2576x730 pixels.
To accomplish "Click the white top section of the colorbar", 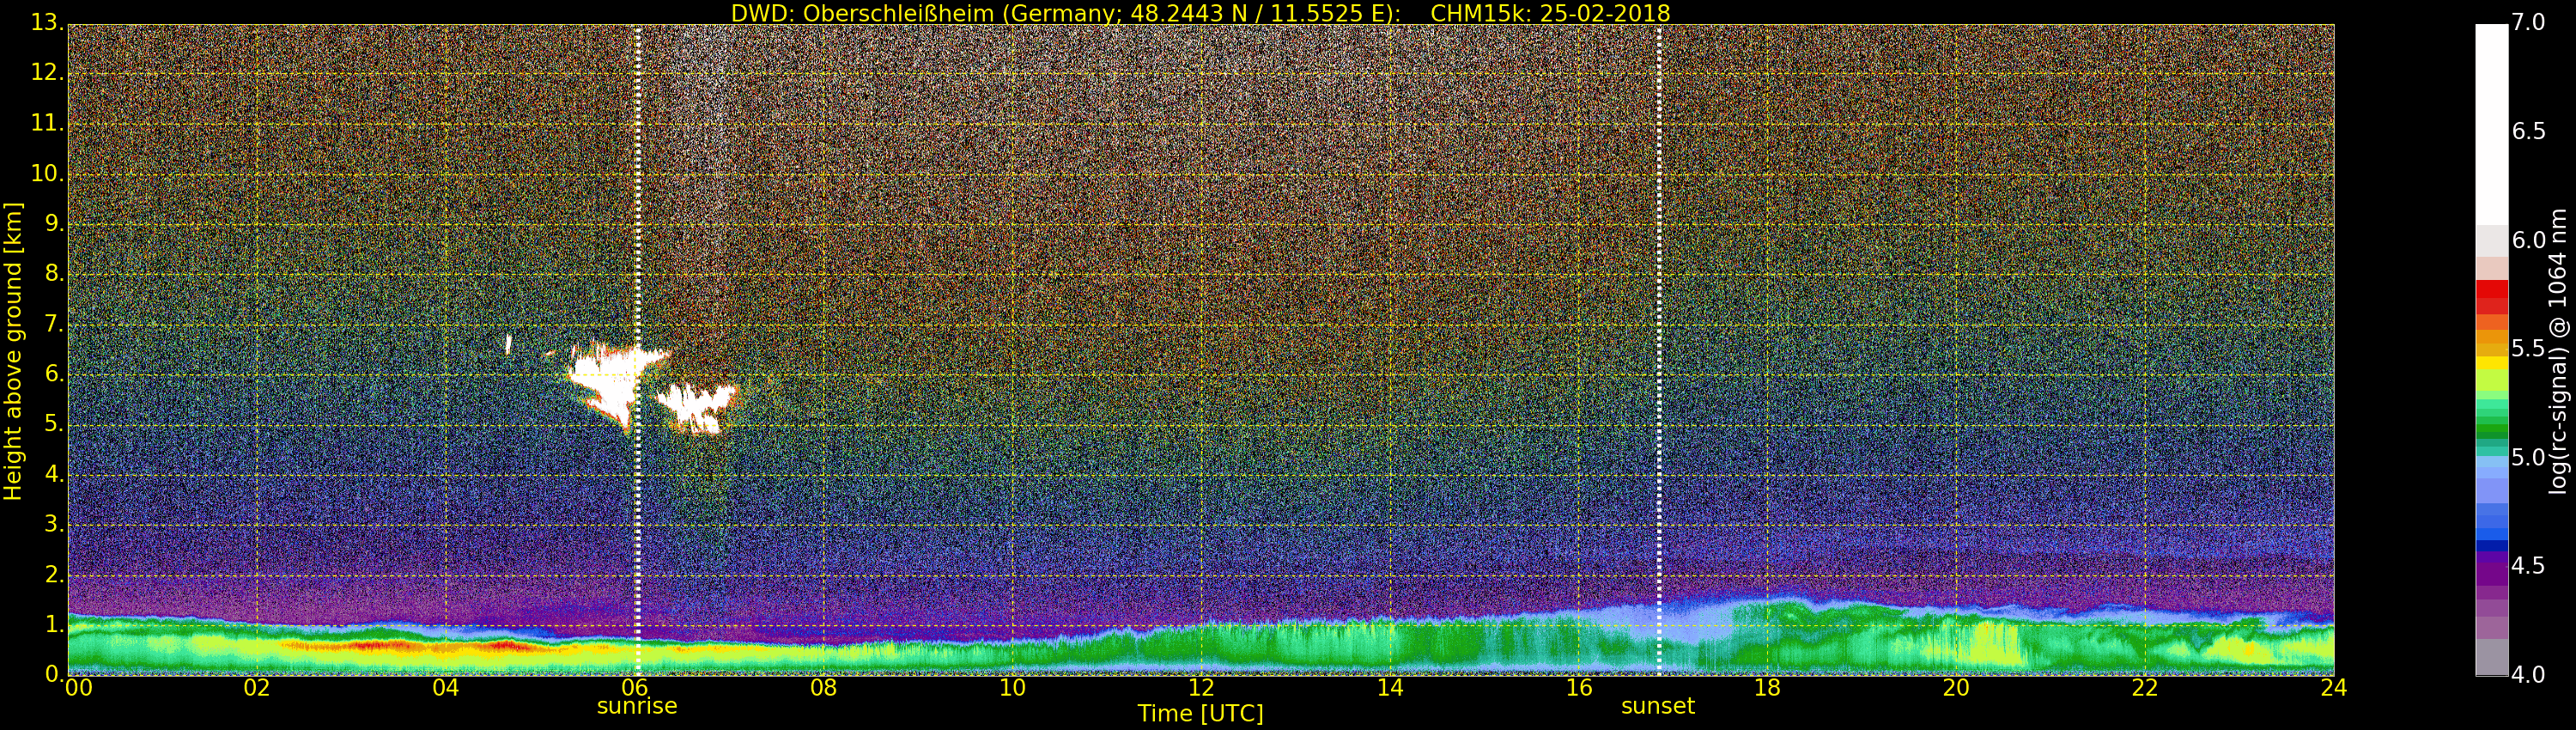I will click(2491, 120).
